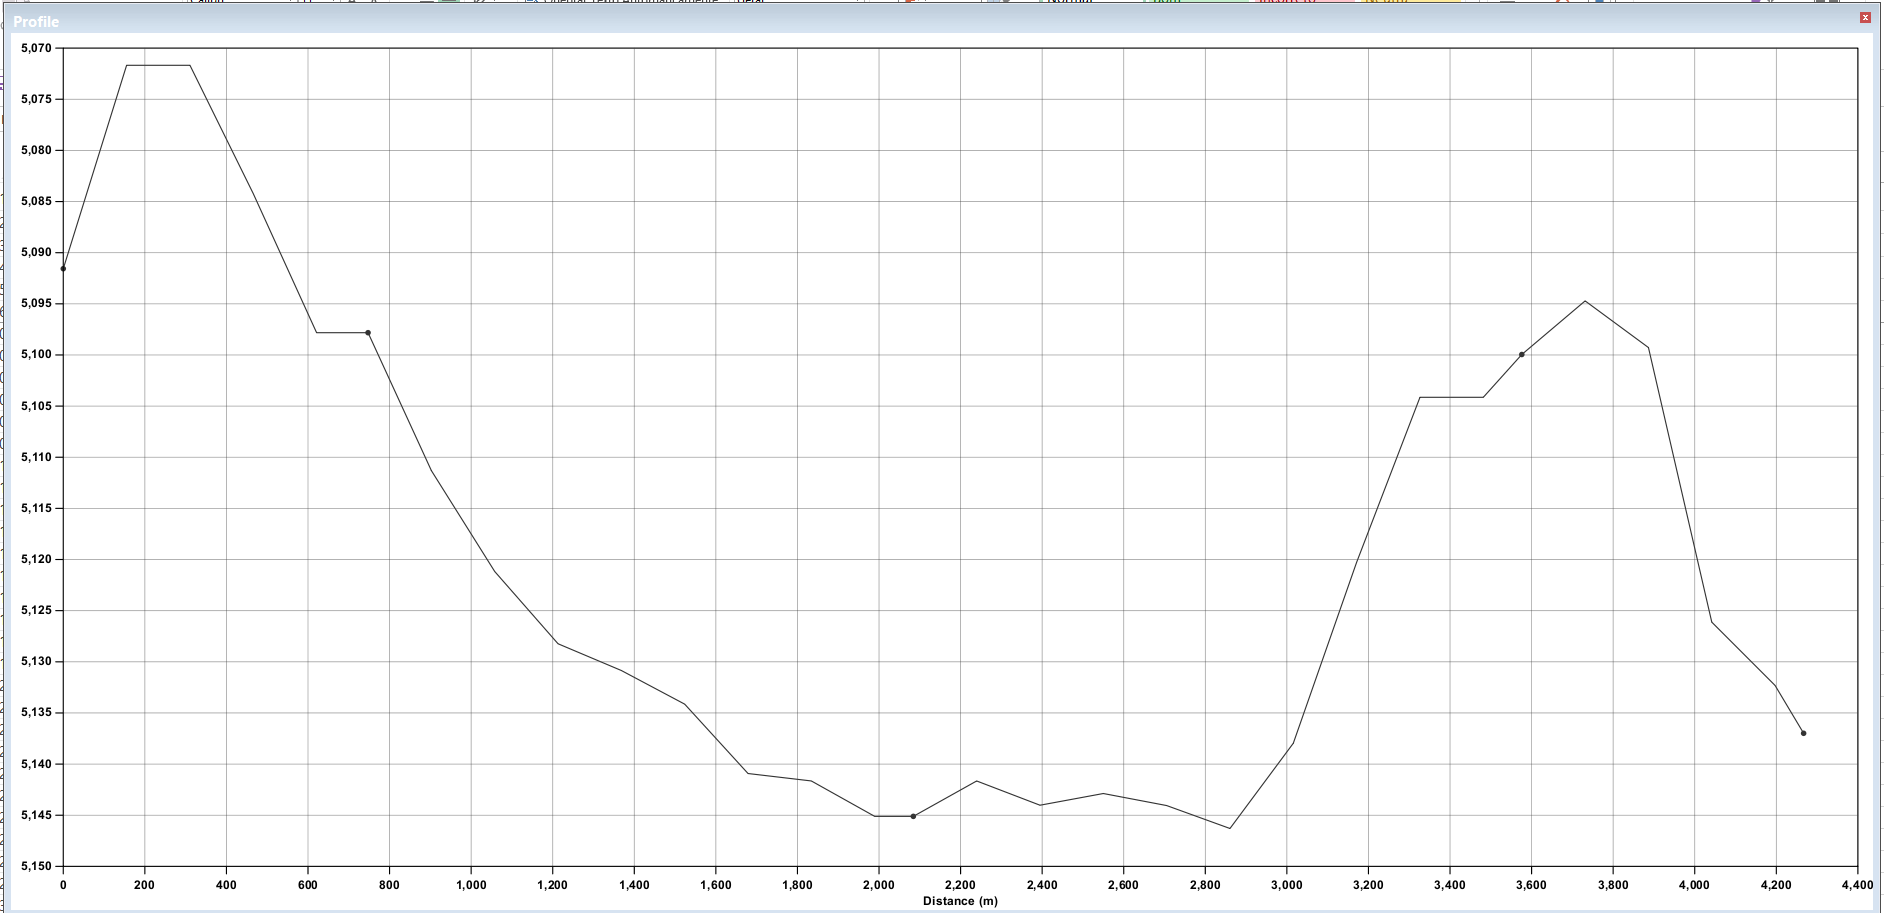Viewport: 1884px width, 913px height.
Task: Click the 5,150 label on the vertical axis
Action: click(x=36, y=866)
